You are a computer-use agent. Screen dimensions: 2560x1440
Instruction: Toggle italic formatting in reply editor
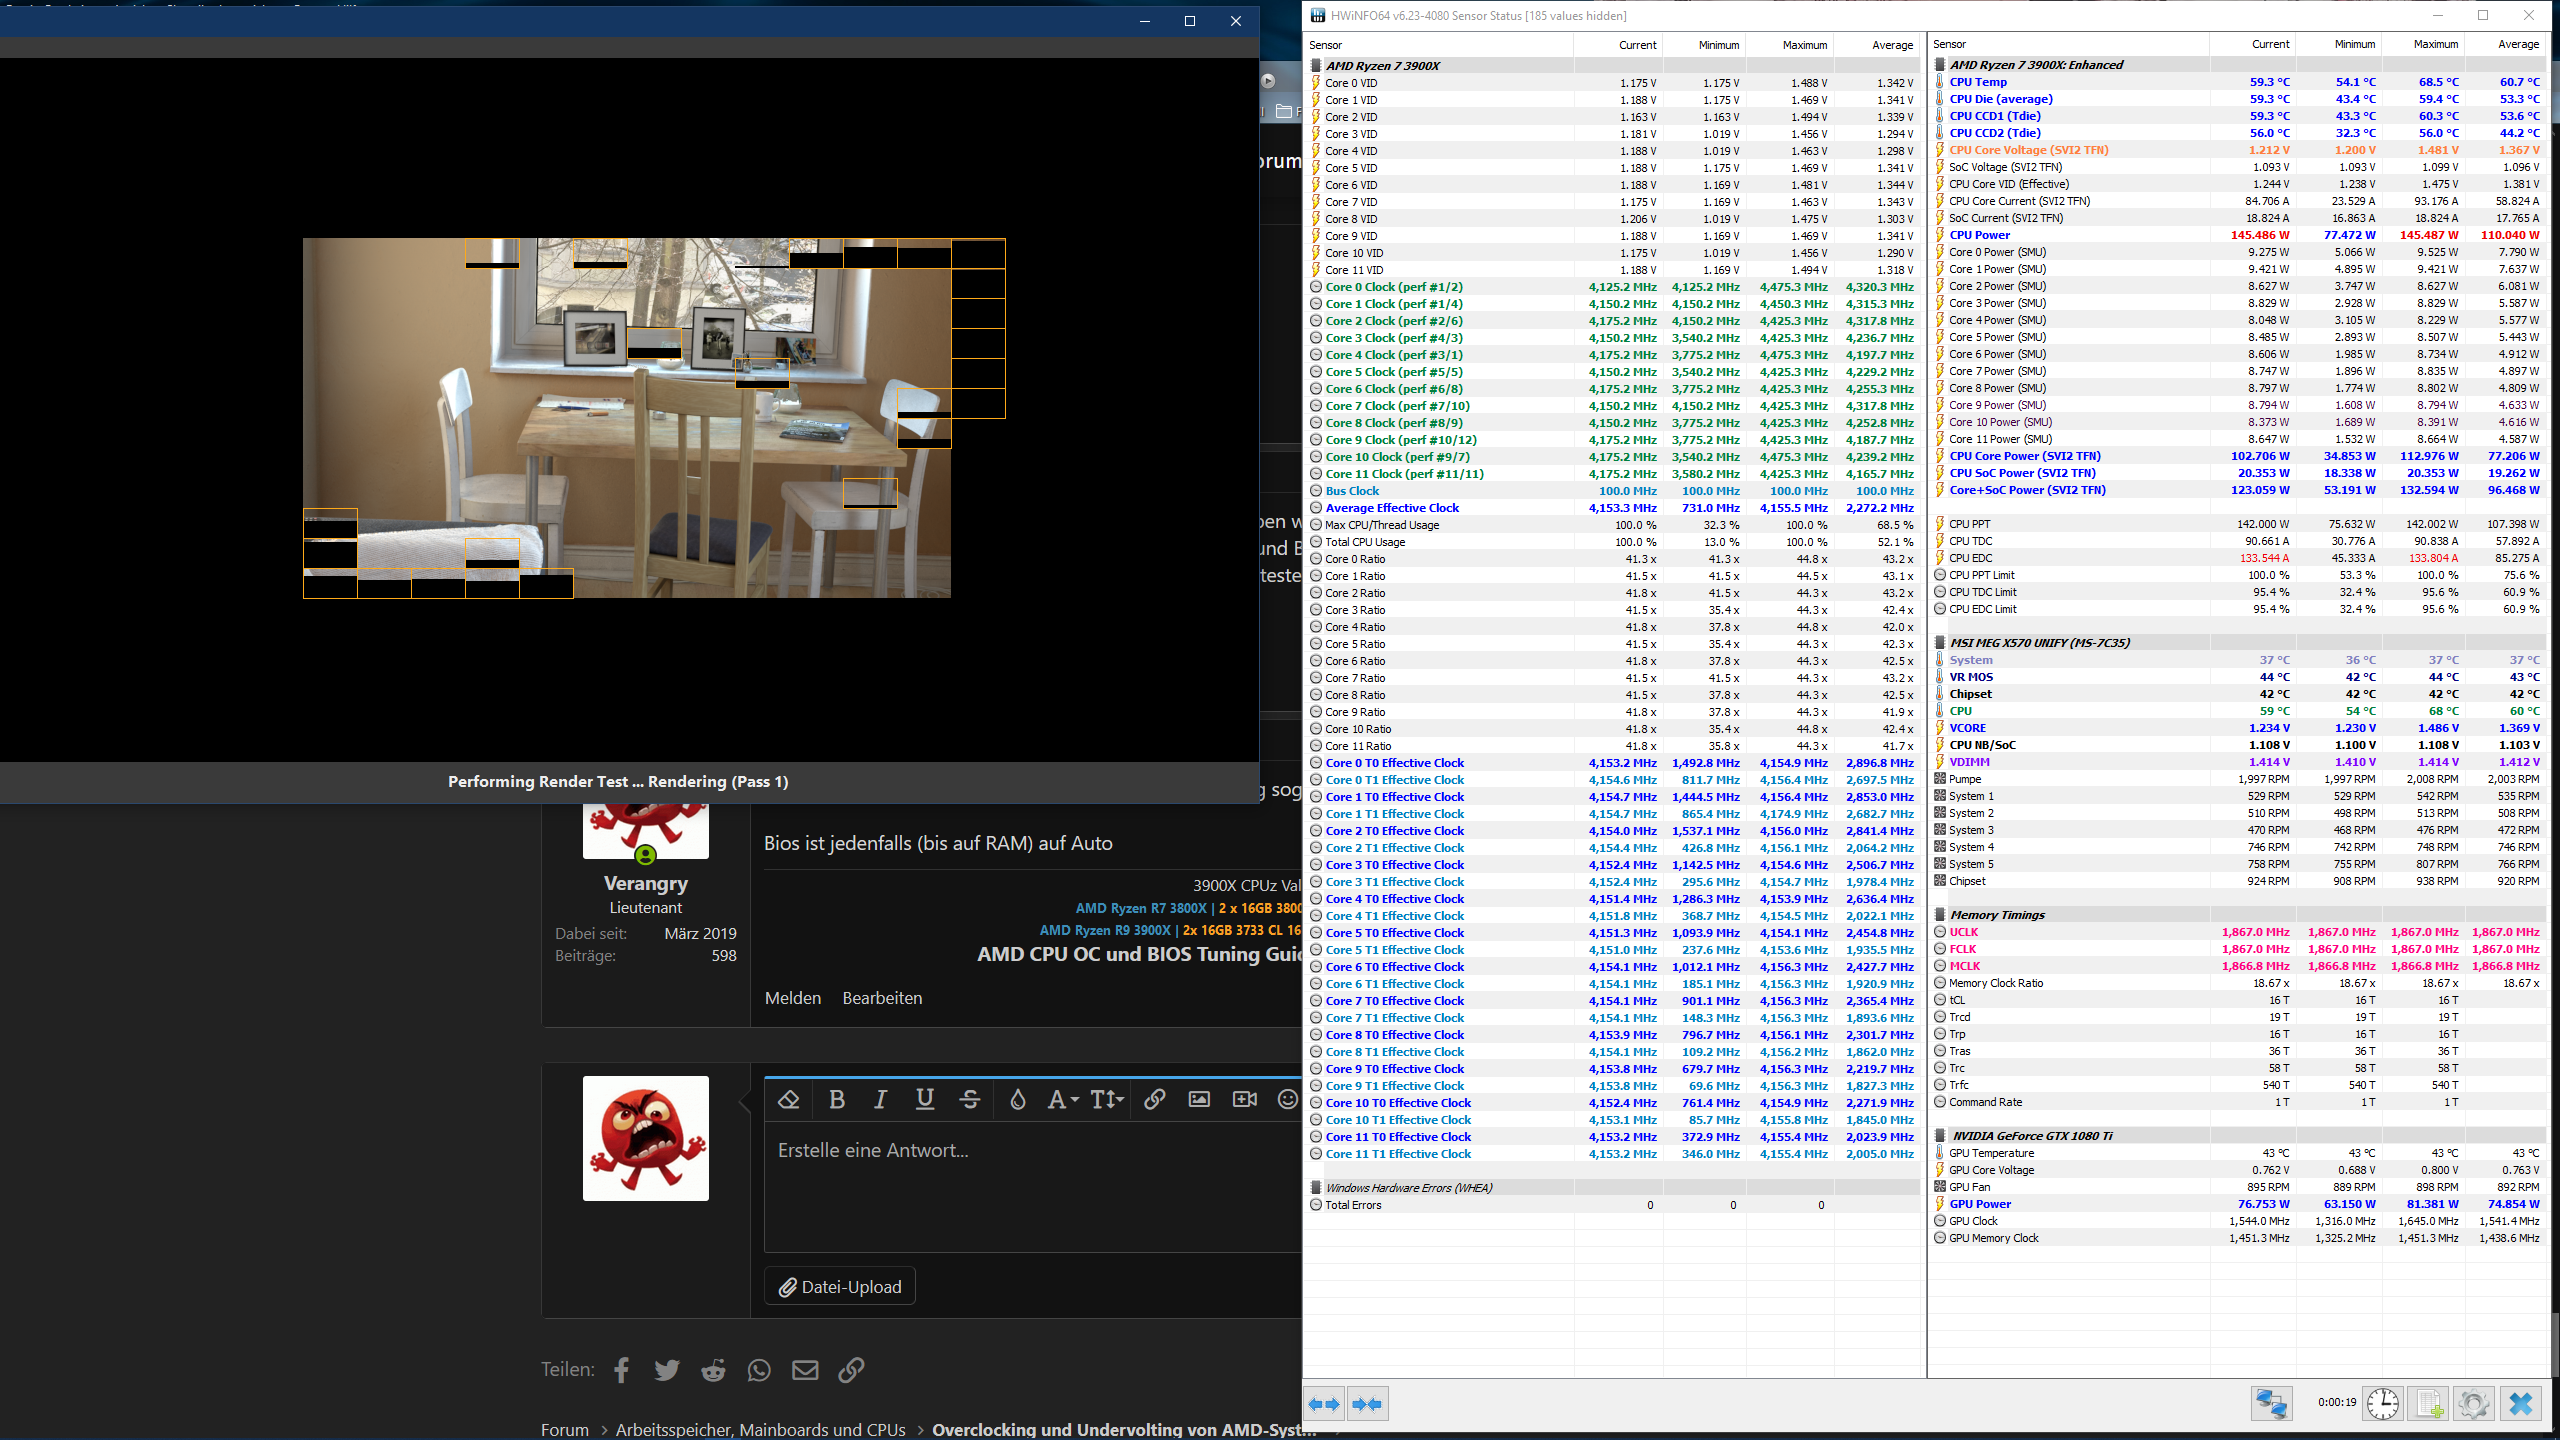tap(880, 1100)
